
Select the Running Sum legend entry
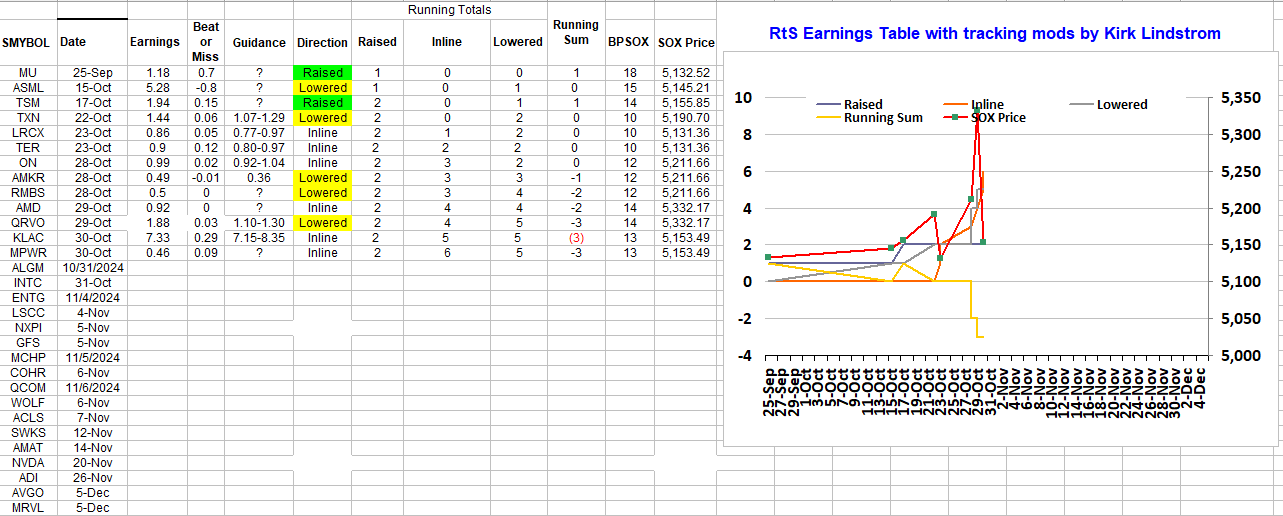883,117
